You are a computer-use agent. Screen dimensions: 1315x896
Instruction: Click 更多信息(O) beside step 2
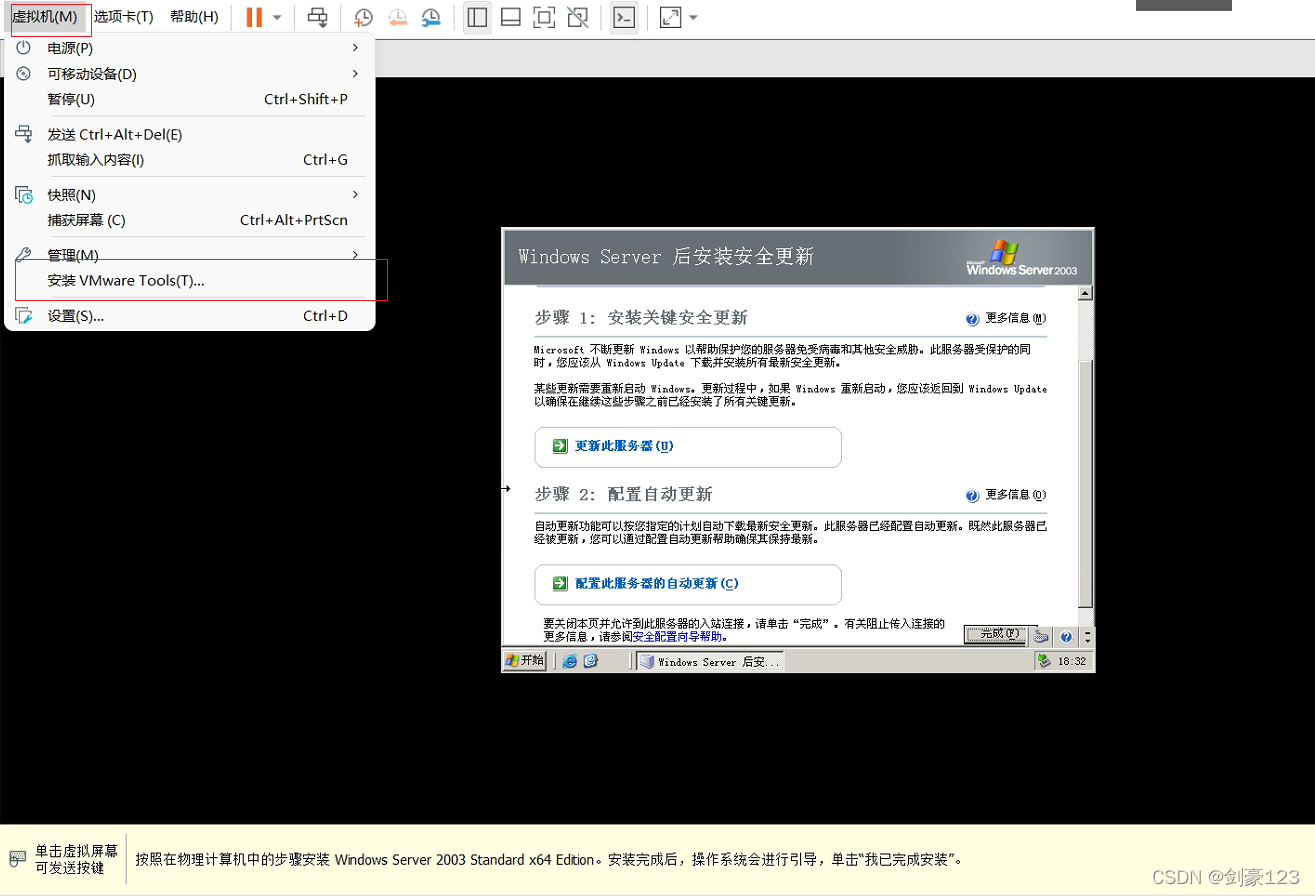1015,495
